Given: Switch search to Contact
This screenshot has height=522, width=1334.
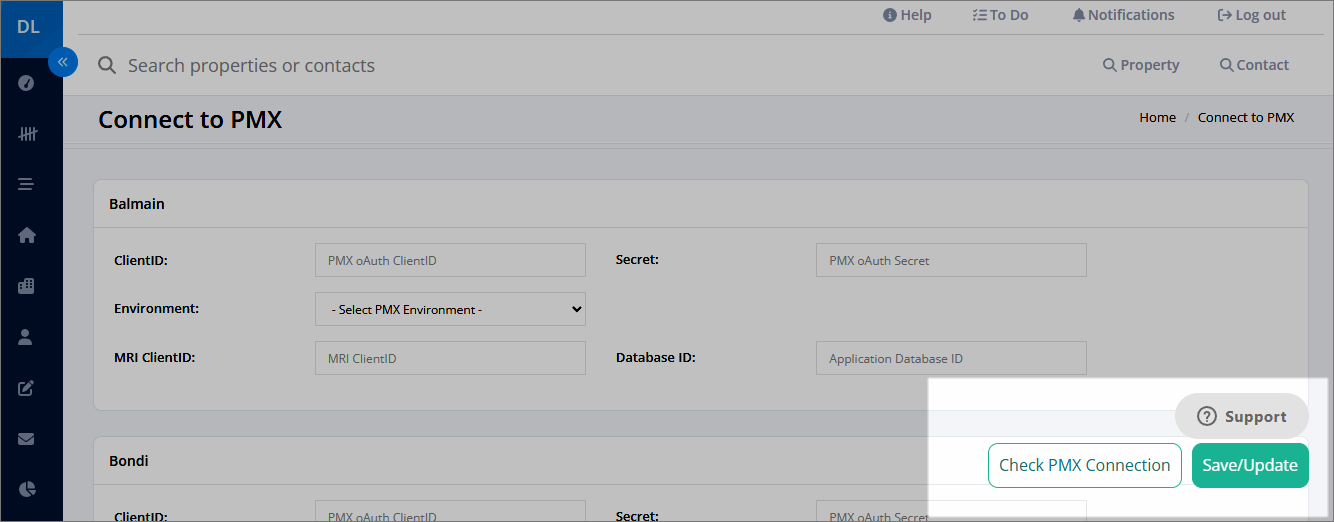Looking at the screenshot, I should [1254, 65].
